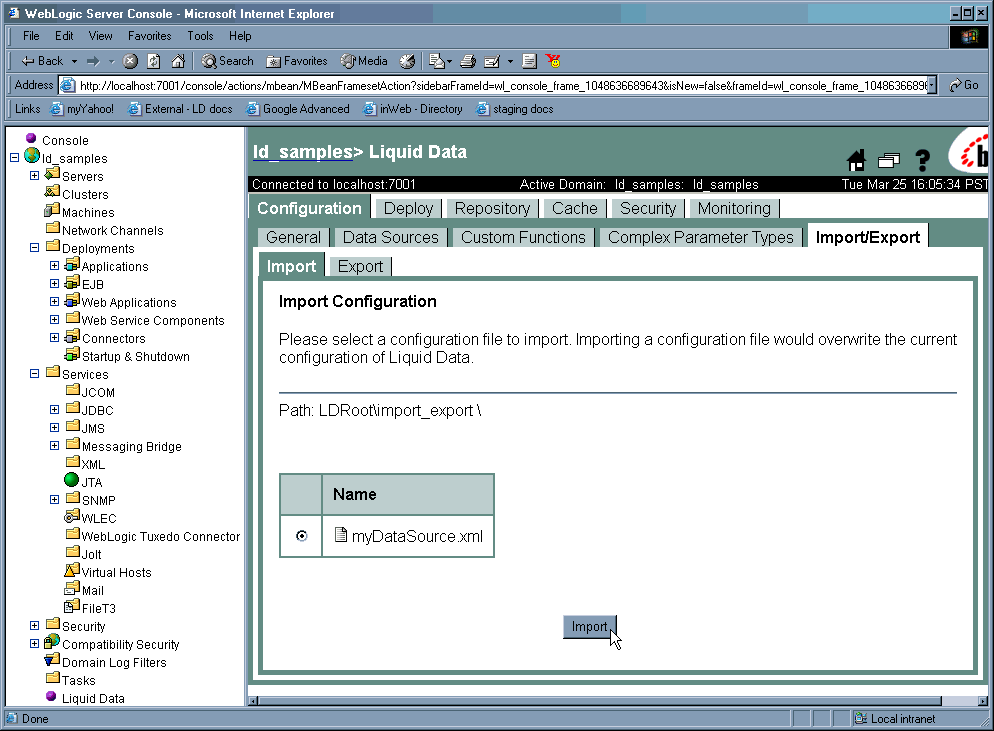Click the Refresh page icon

tap(154, 61)
